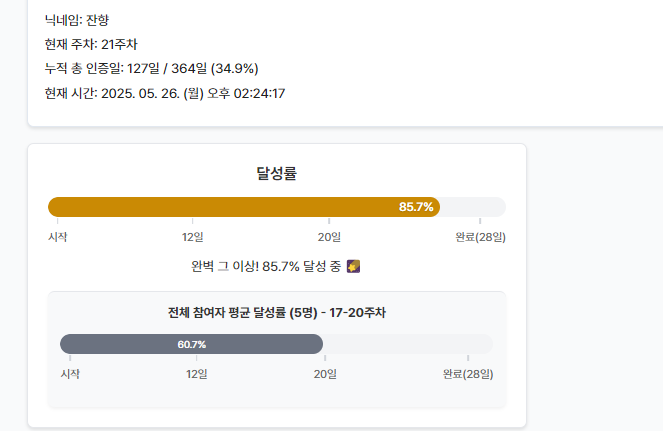Click the shooting star emoji icon
This screenshot has width=663, height=431.
click(353, 266)
